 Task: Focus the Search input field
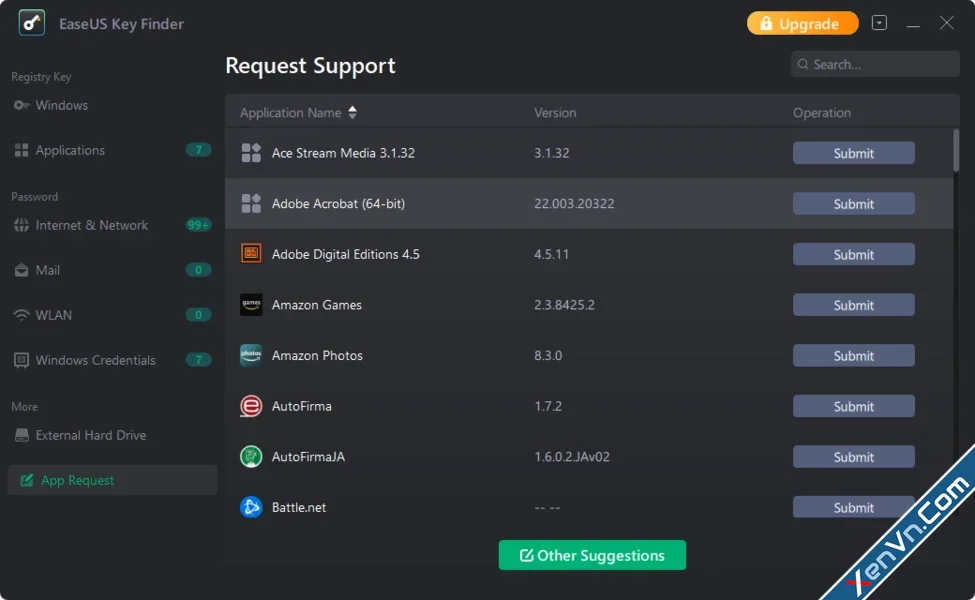point(875,64)
